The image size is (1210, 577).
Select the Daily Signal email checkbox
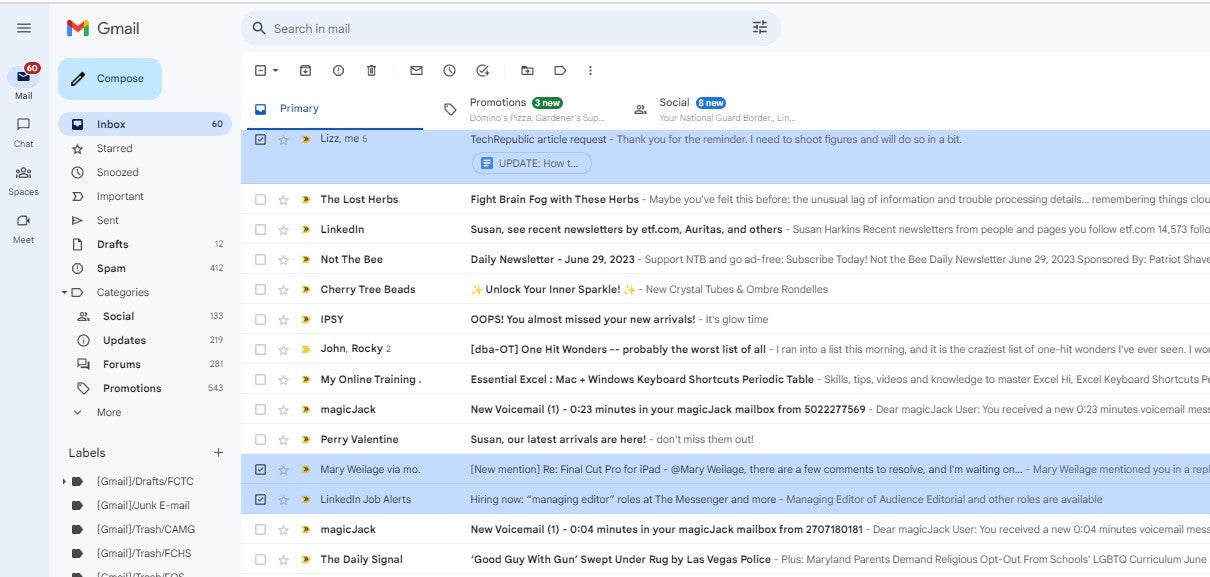click(x=260, y=559)
